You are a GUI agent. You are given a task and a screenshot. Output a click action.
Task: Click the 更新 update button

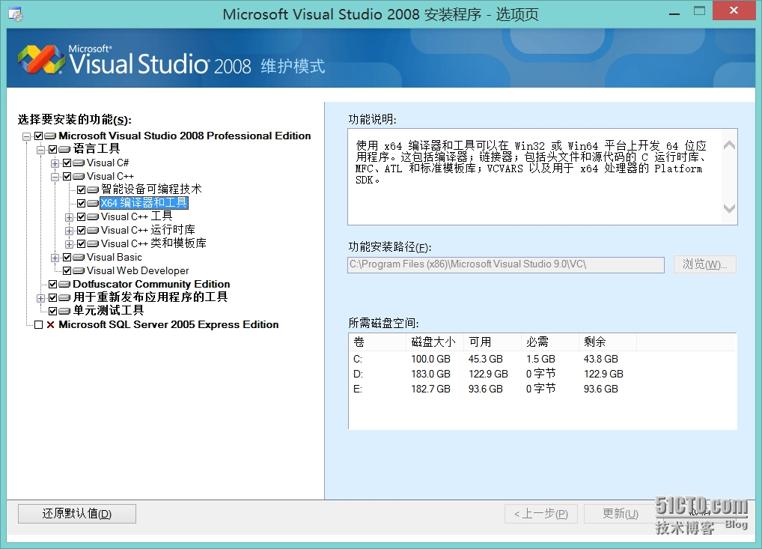point(620,514)
